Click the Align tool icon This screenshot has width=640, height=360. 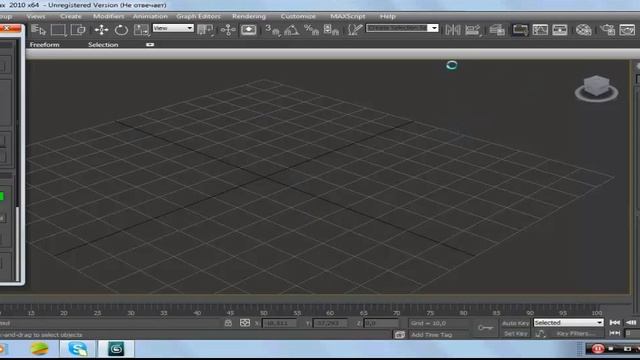[x=473, y=30]
